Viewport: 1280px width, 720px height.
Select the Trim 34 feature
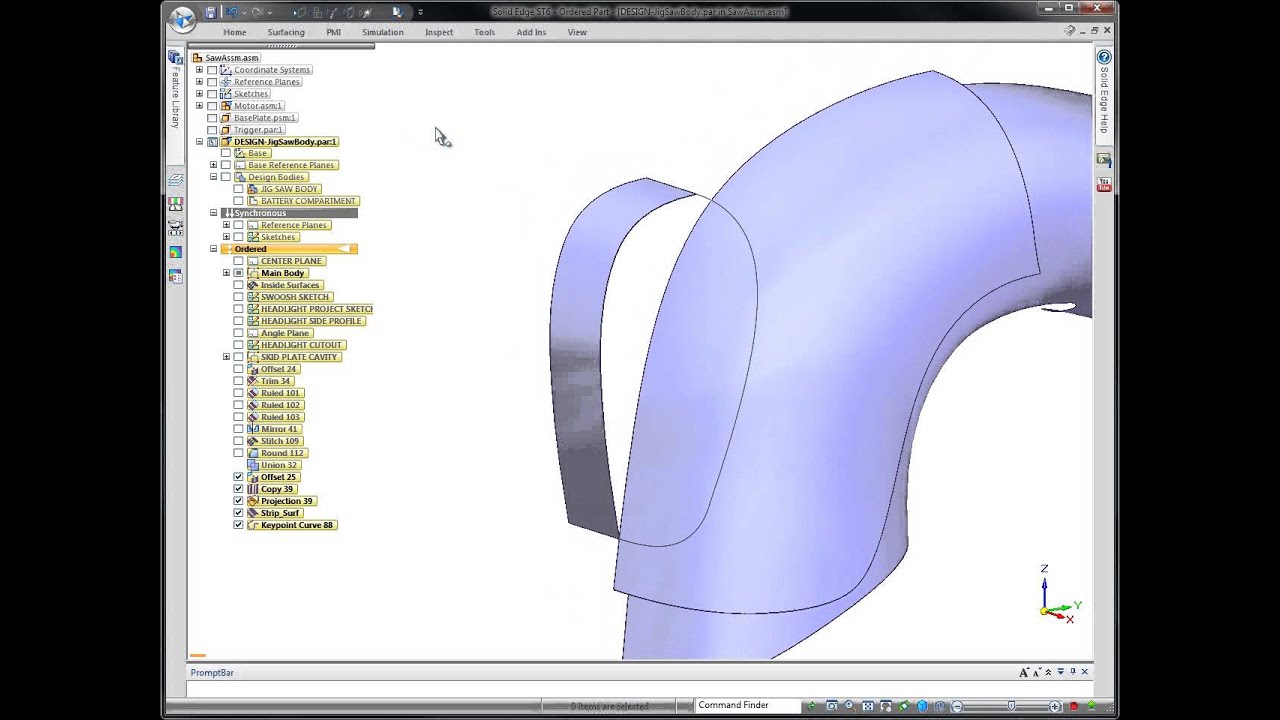tap(275, 381)
